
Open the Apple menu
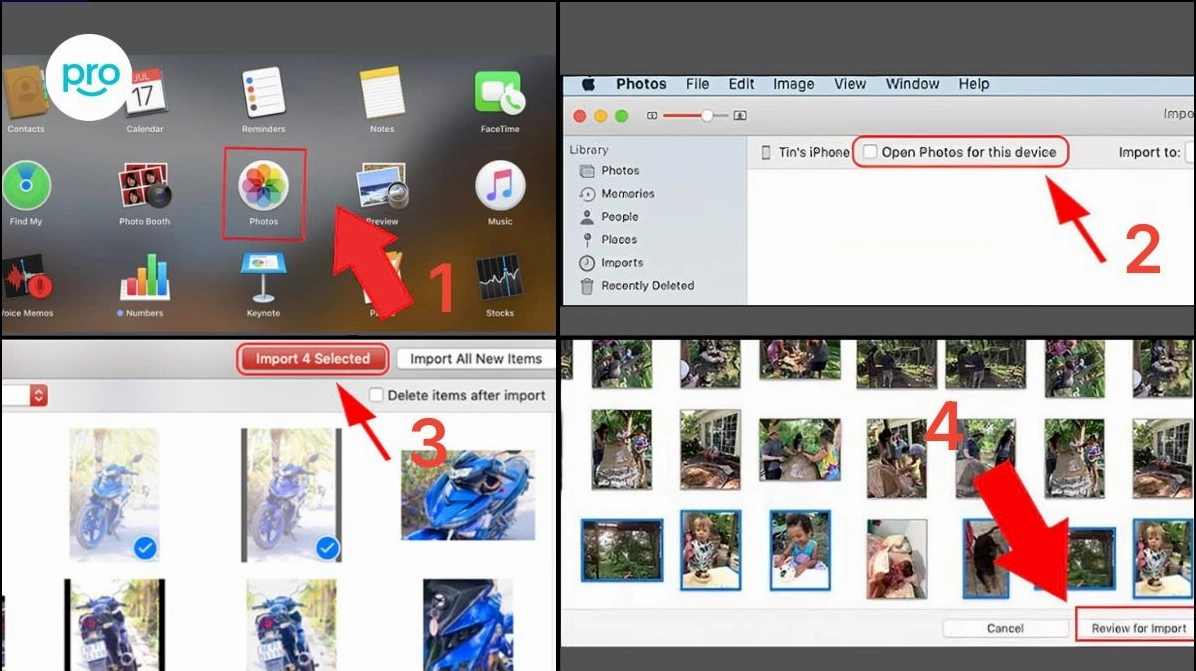point(588,84)
